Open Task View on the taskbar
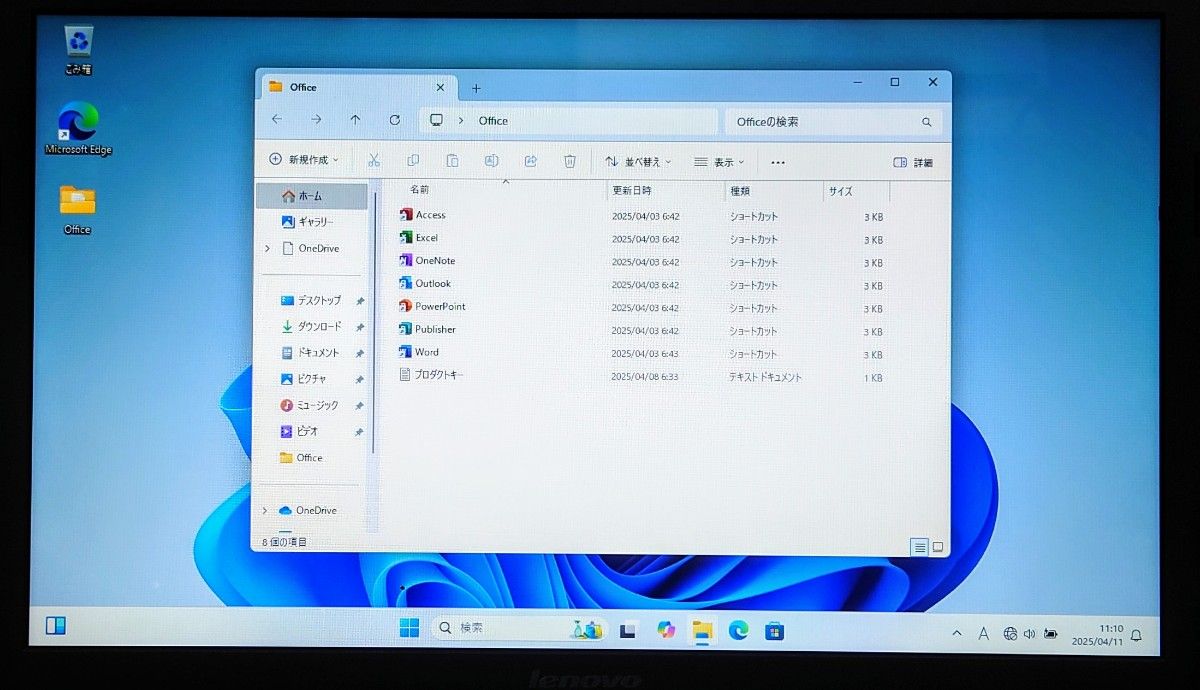Screen dimensions: 1200x690 629,630
